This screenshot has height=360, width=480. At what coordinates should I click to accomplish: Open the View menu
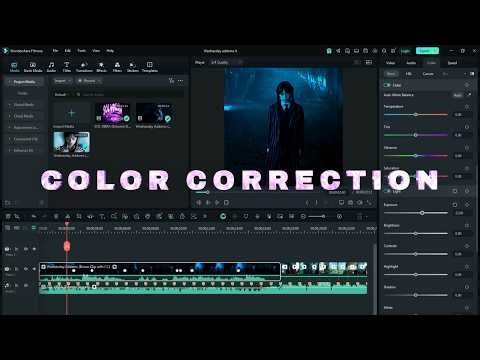point(96,51)
